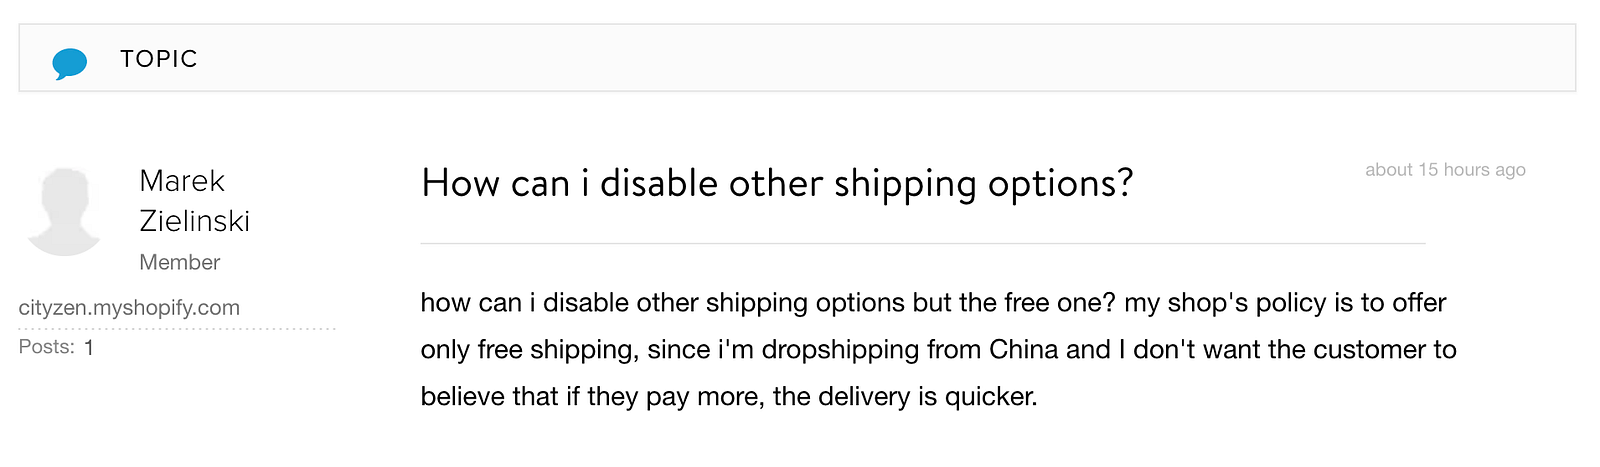Click the blue speech bubble topic icon
Image resolution: width=1600 pixels, height=467 pixels.
point(69,62)
